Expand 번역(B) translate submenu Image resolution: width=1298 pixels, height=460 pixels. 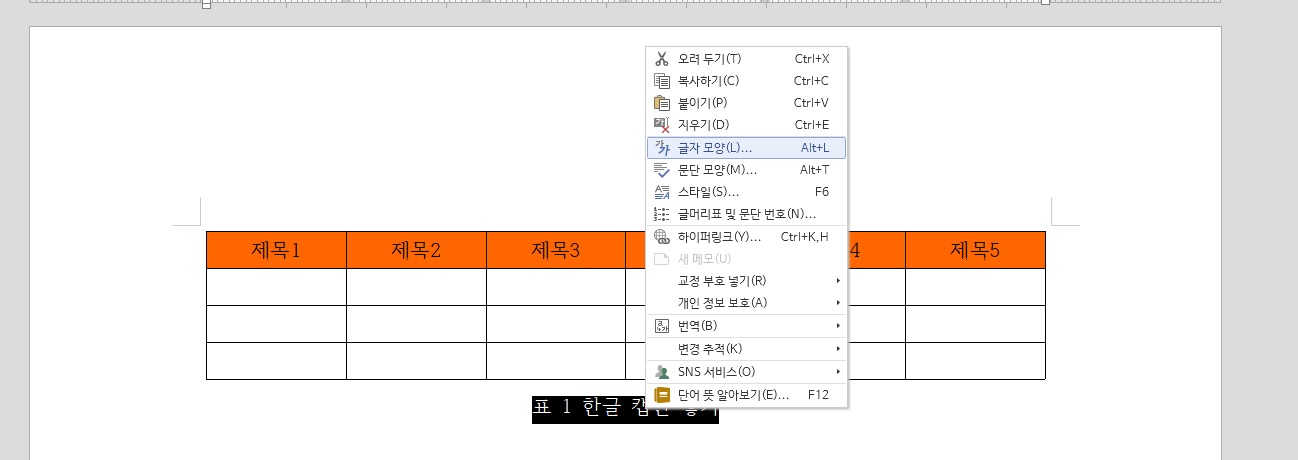coord(746,326)
